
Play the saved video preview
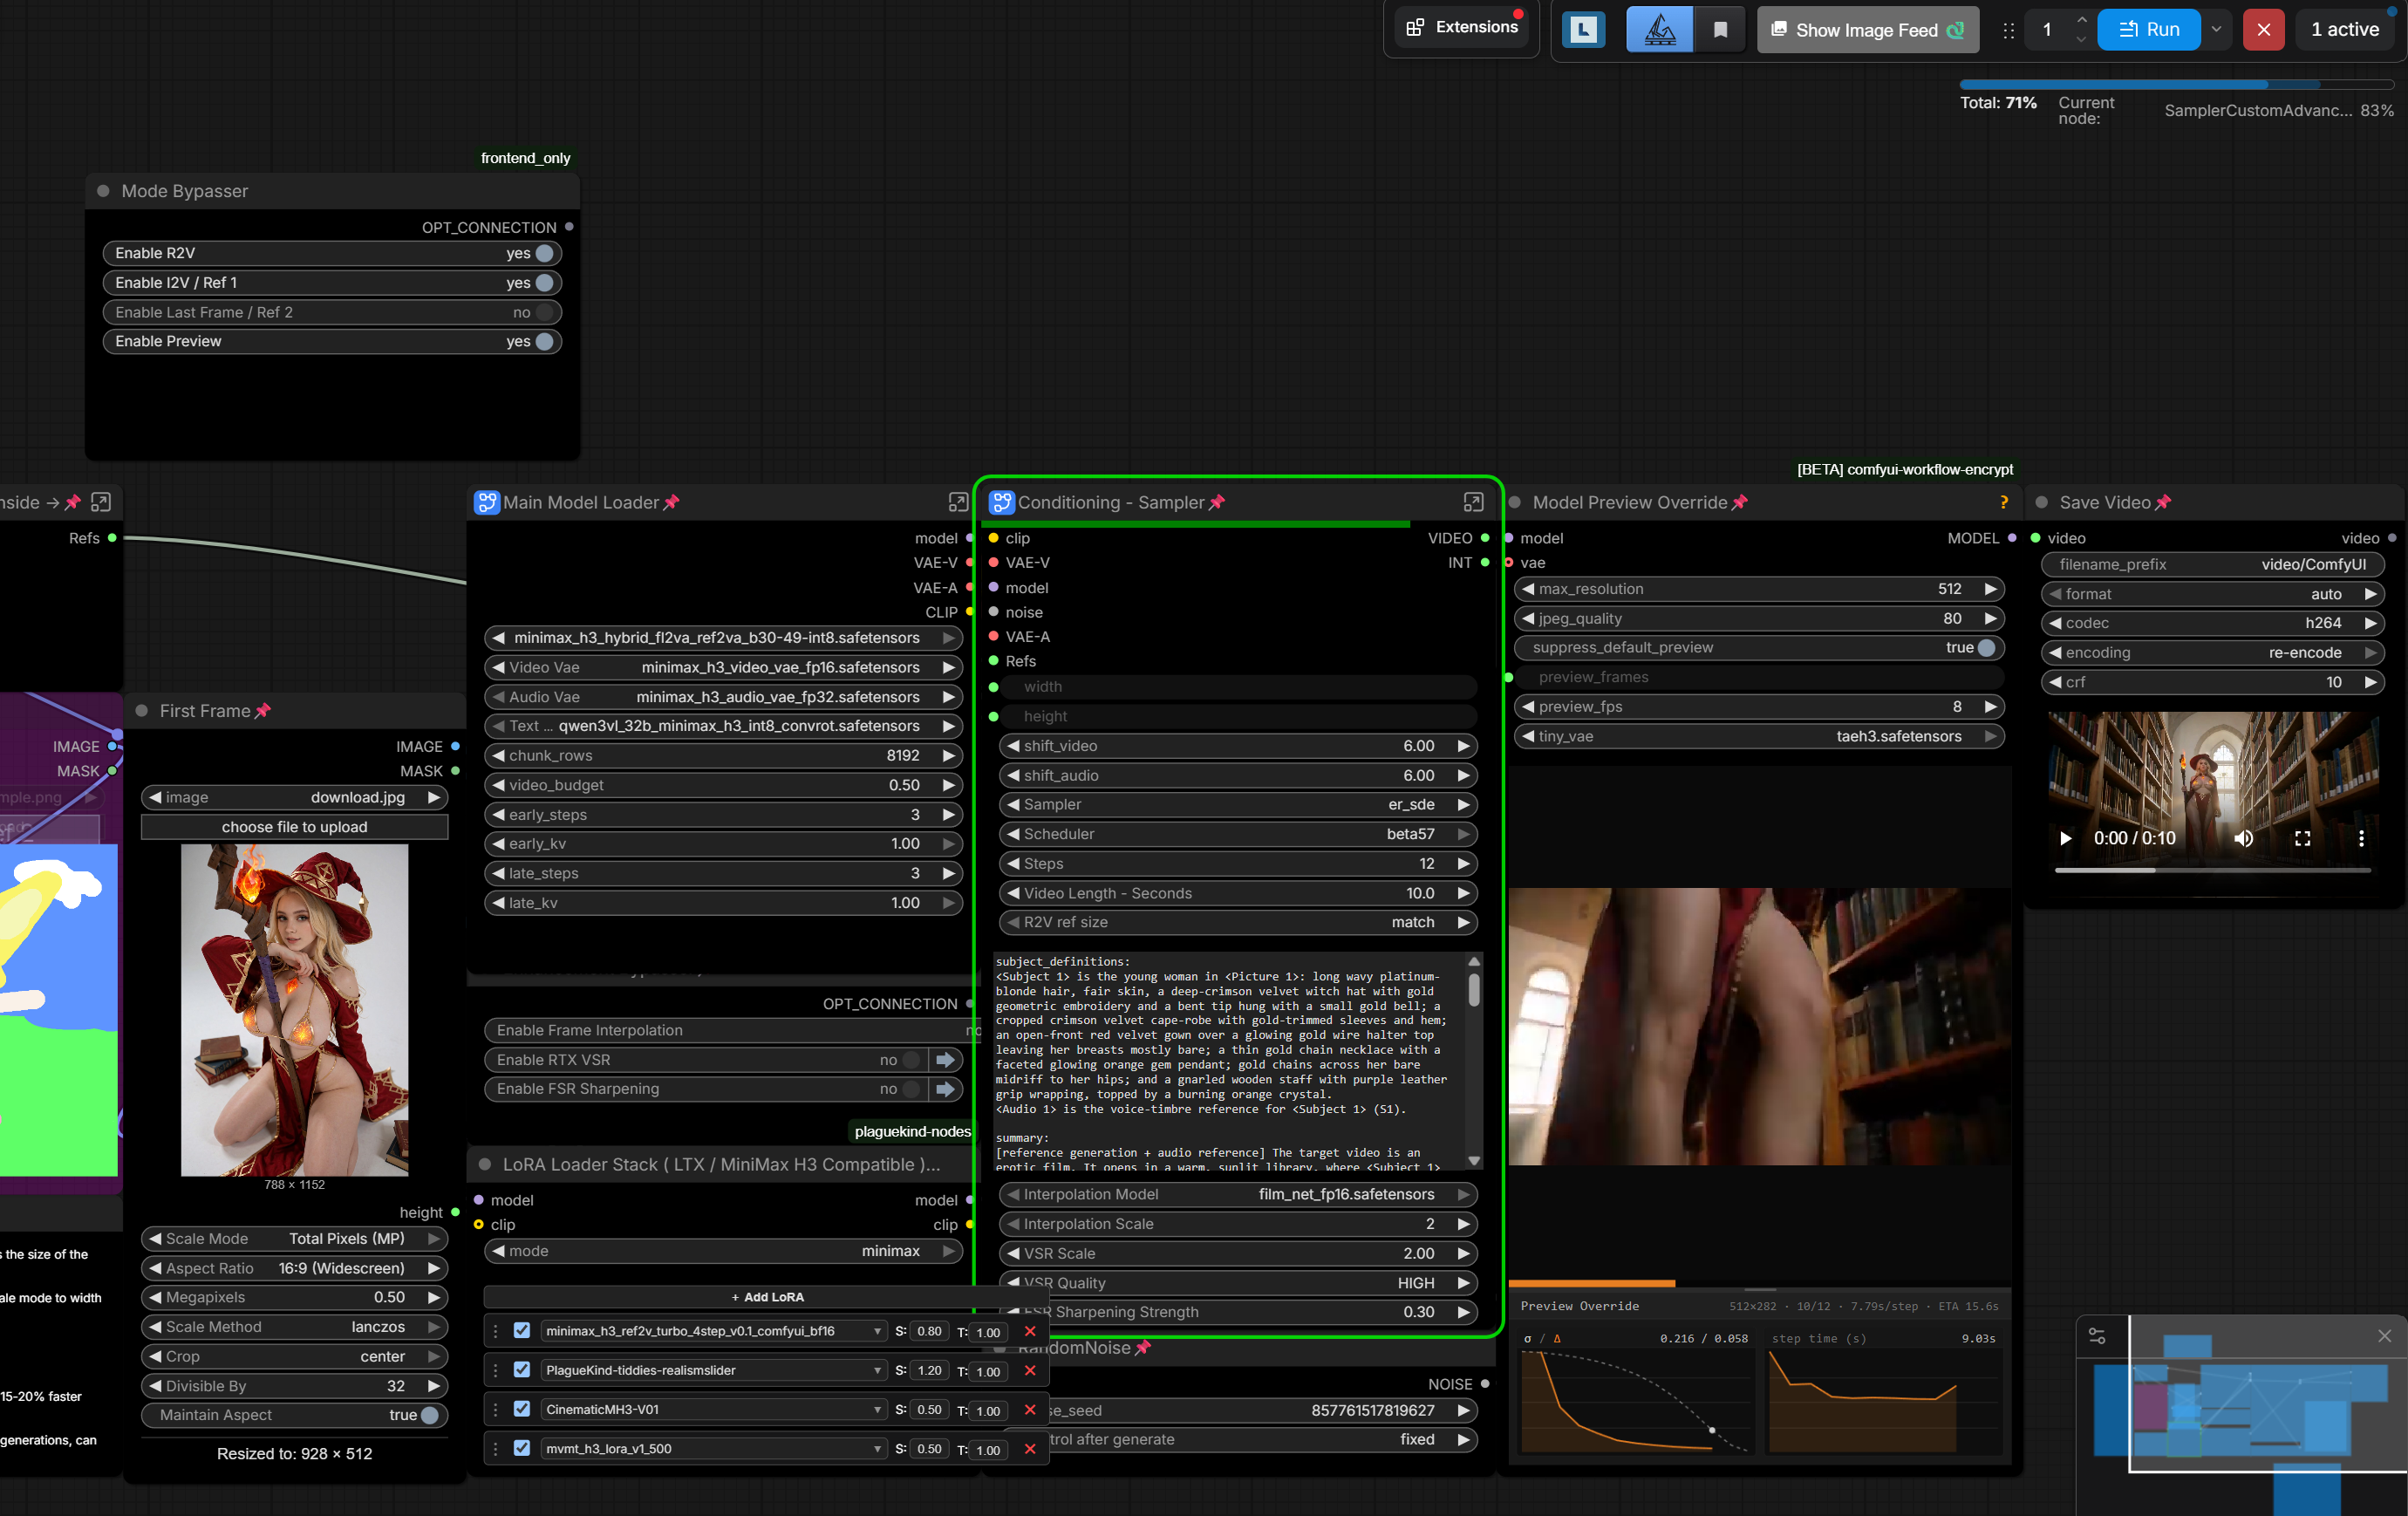[x=2066, y=838]
